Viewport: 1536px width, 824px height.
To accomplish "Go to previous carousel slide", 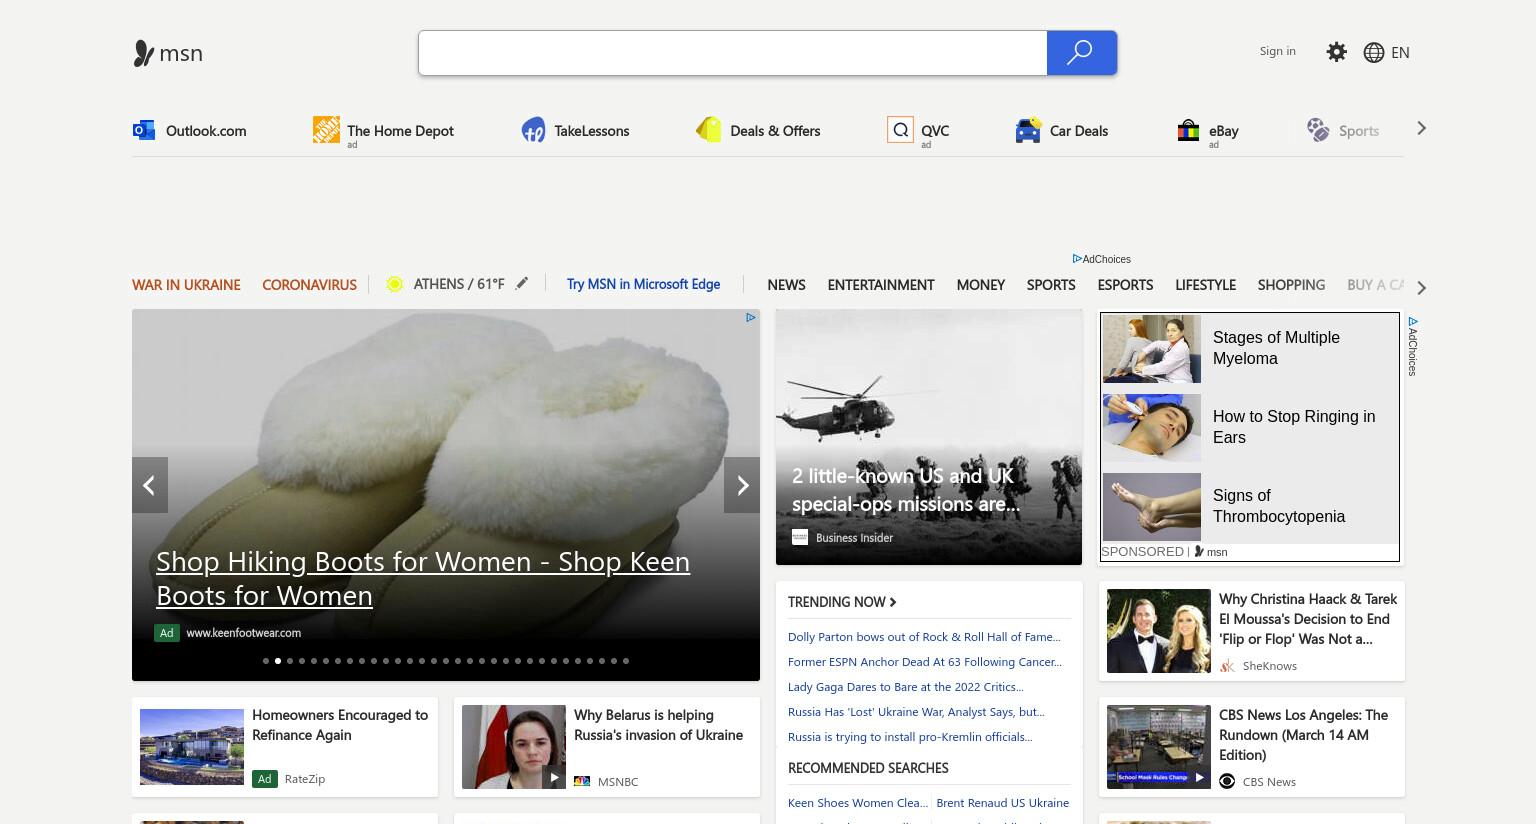I will (x=150, y=485).
